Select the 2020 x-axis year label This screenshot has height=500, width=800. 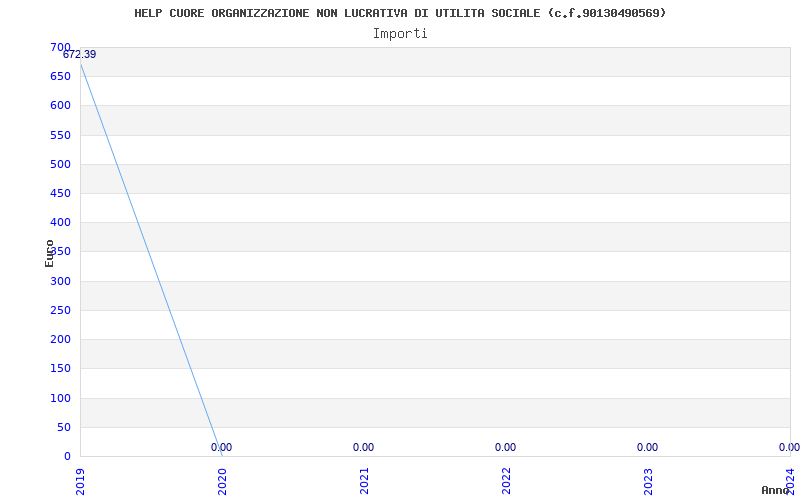(x=222, y=482)
